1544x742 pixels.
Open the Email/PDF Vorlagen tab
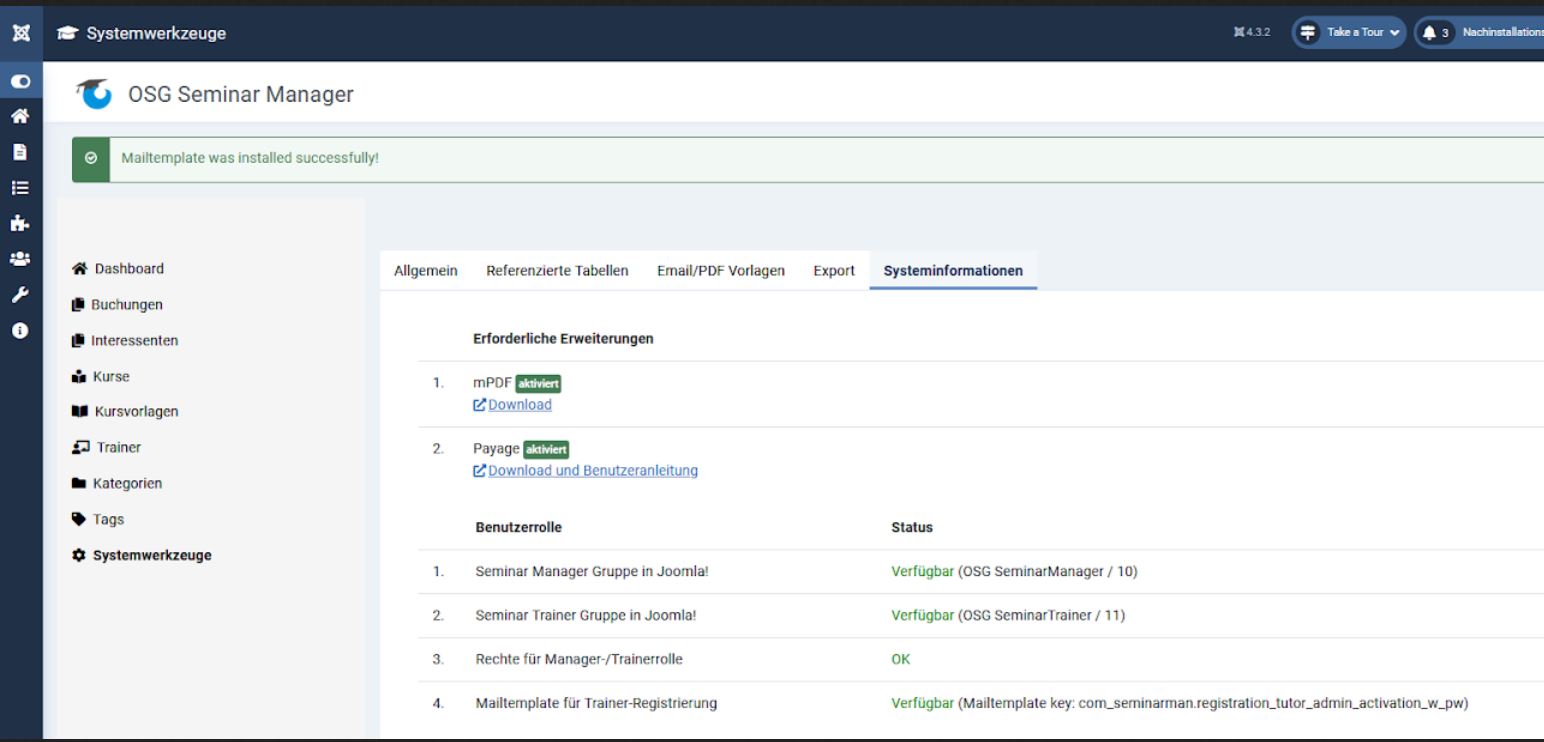pyautogui.click(x=720, y=270)
